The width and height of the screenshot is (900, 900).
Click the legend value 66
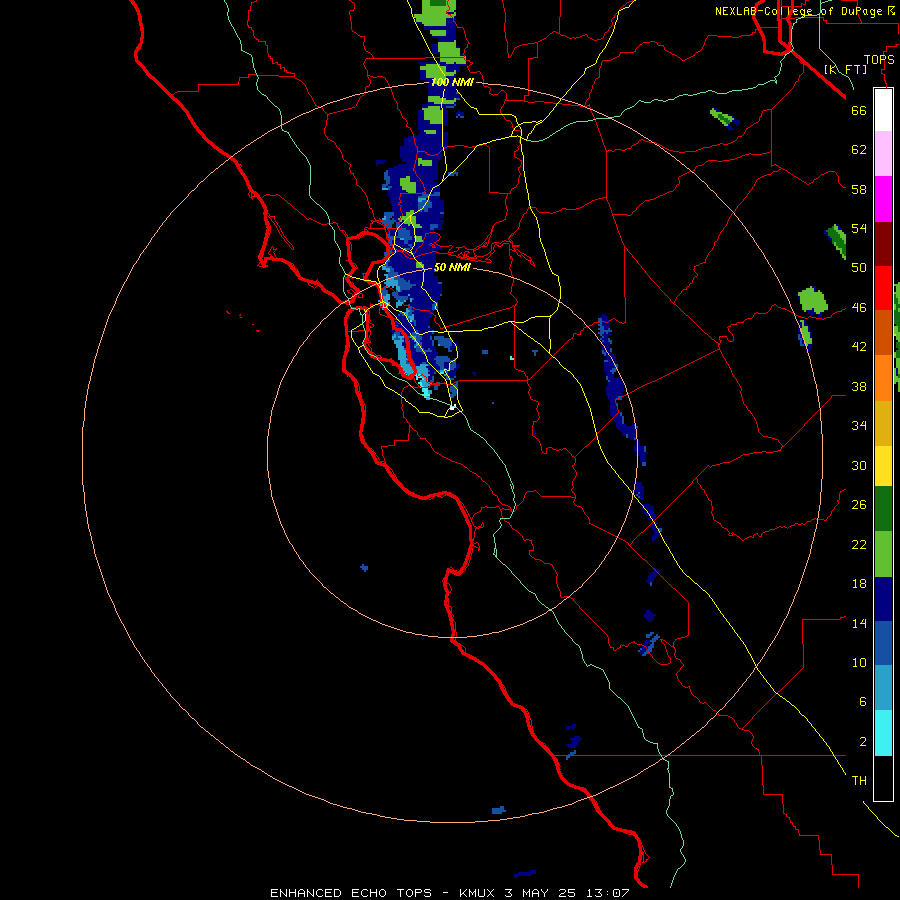coord(859,110)
